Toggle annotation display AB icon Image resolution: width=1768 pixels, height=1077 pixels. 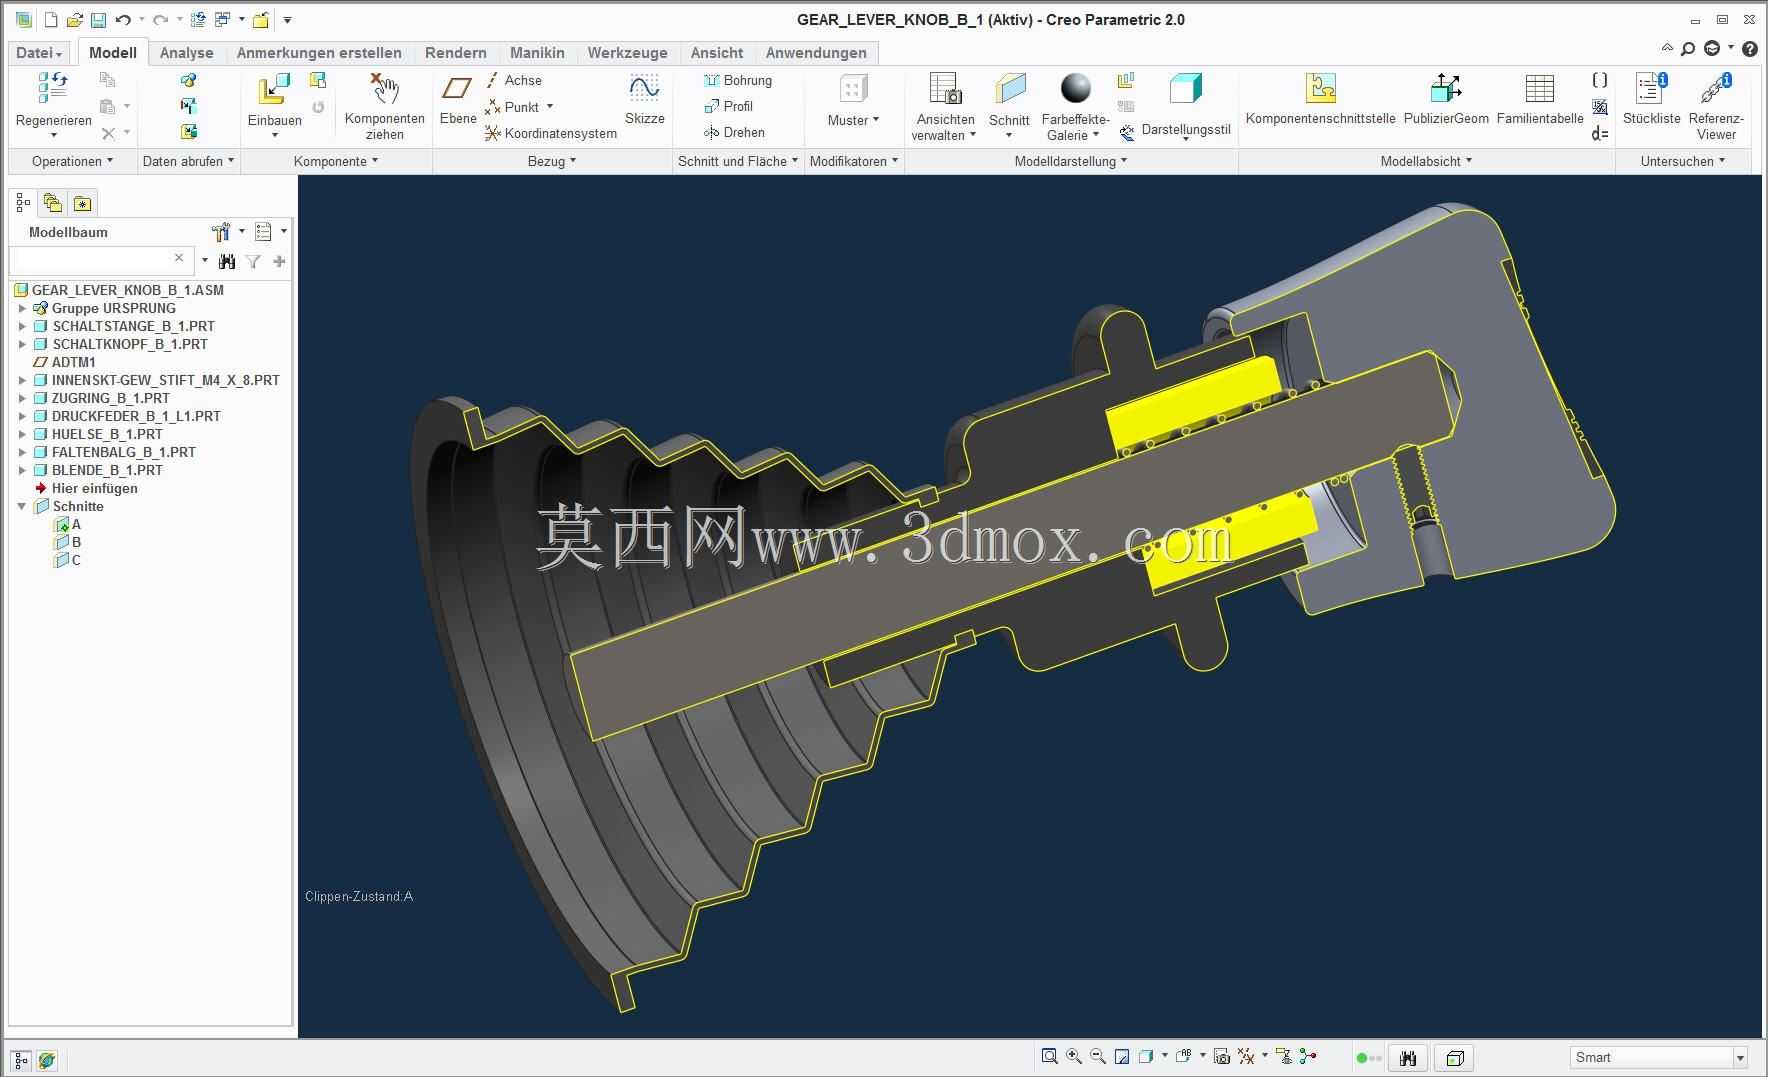pyautogui.click(x=1184, y=1056)
